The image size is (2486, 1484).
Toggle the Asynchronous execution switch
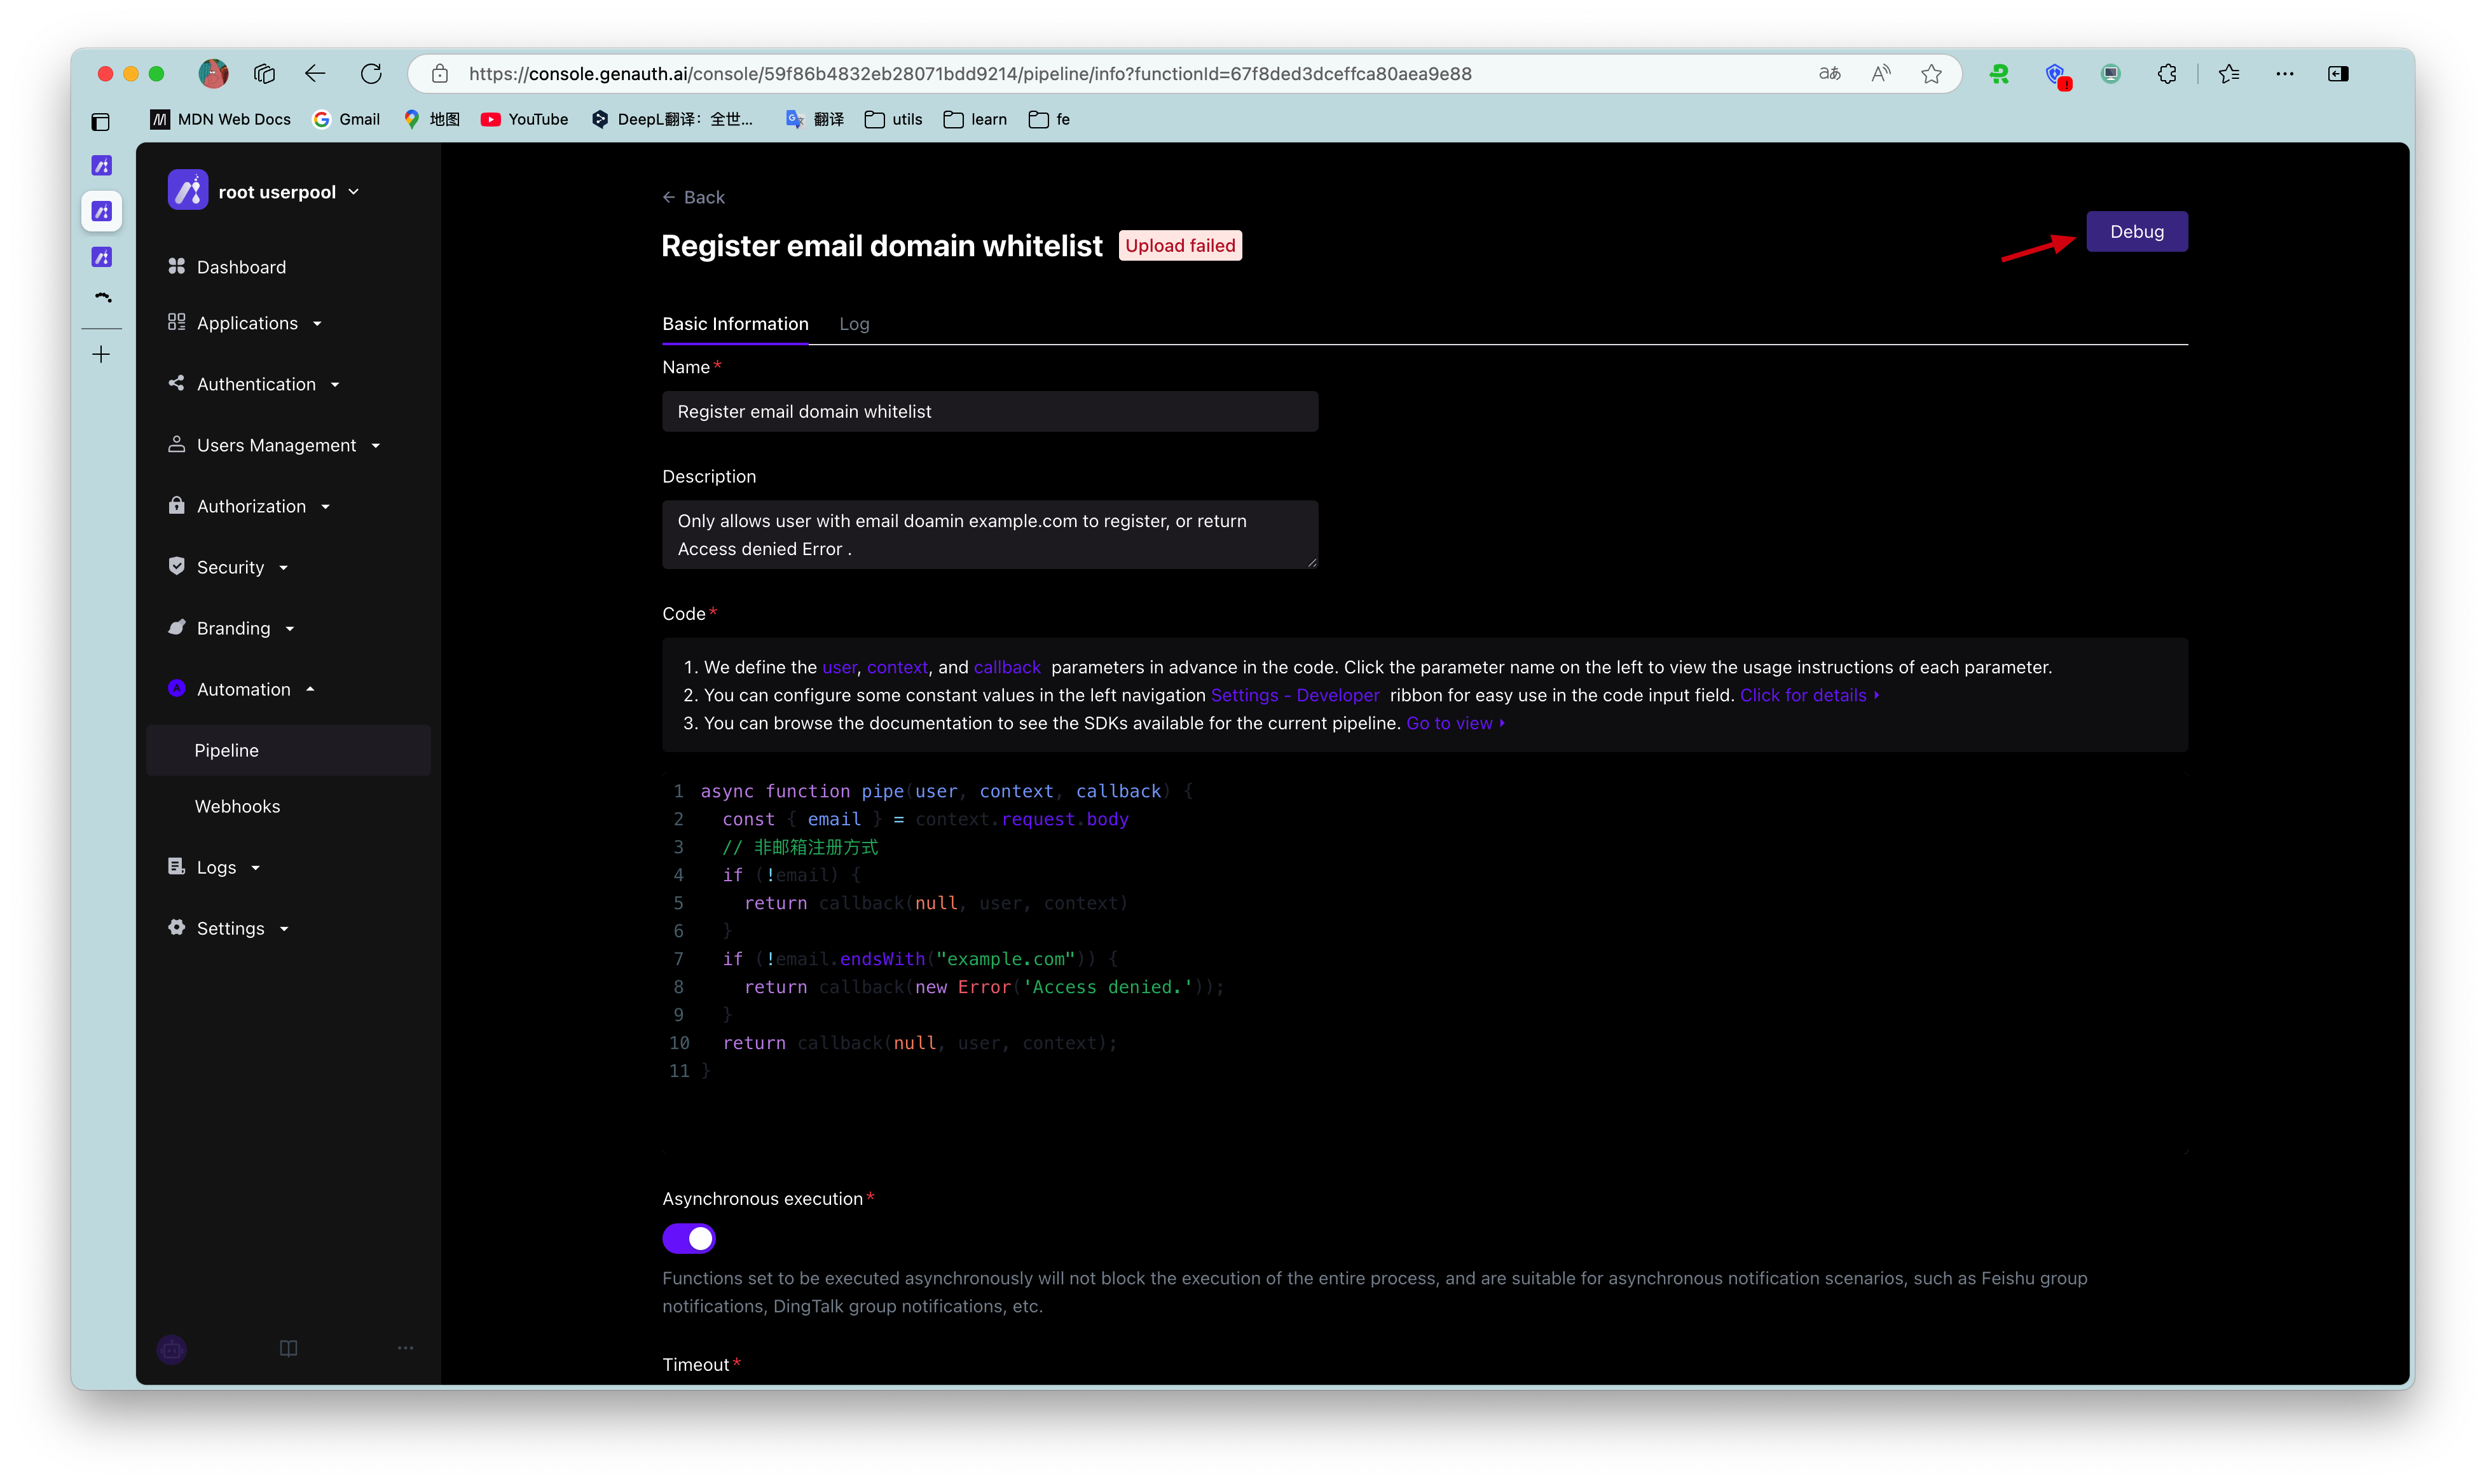pyautogui.click(x=688, y=1238)
